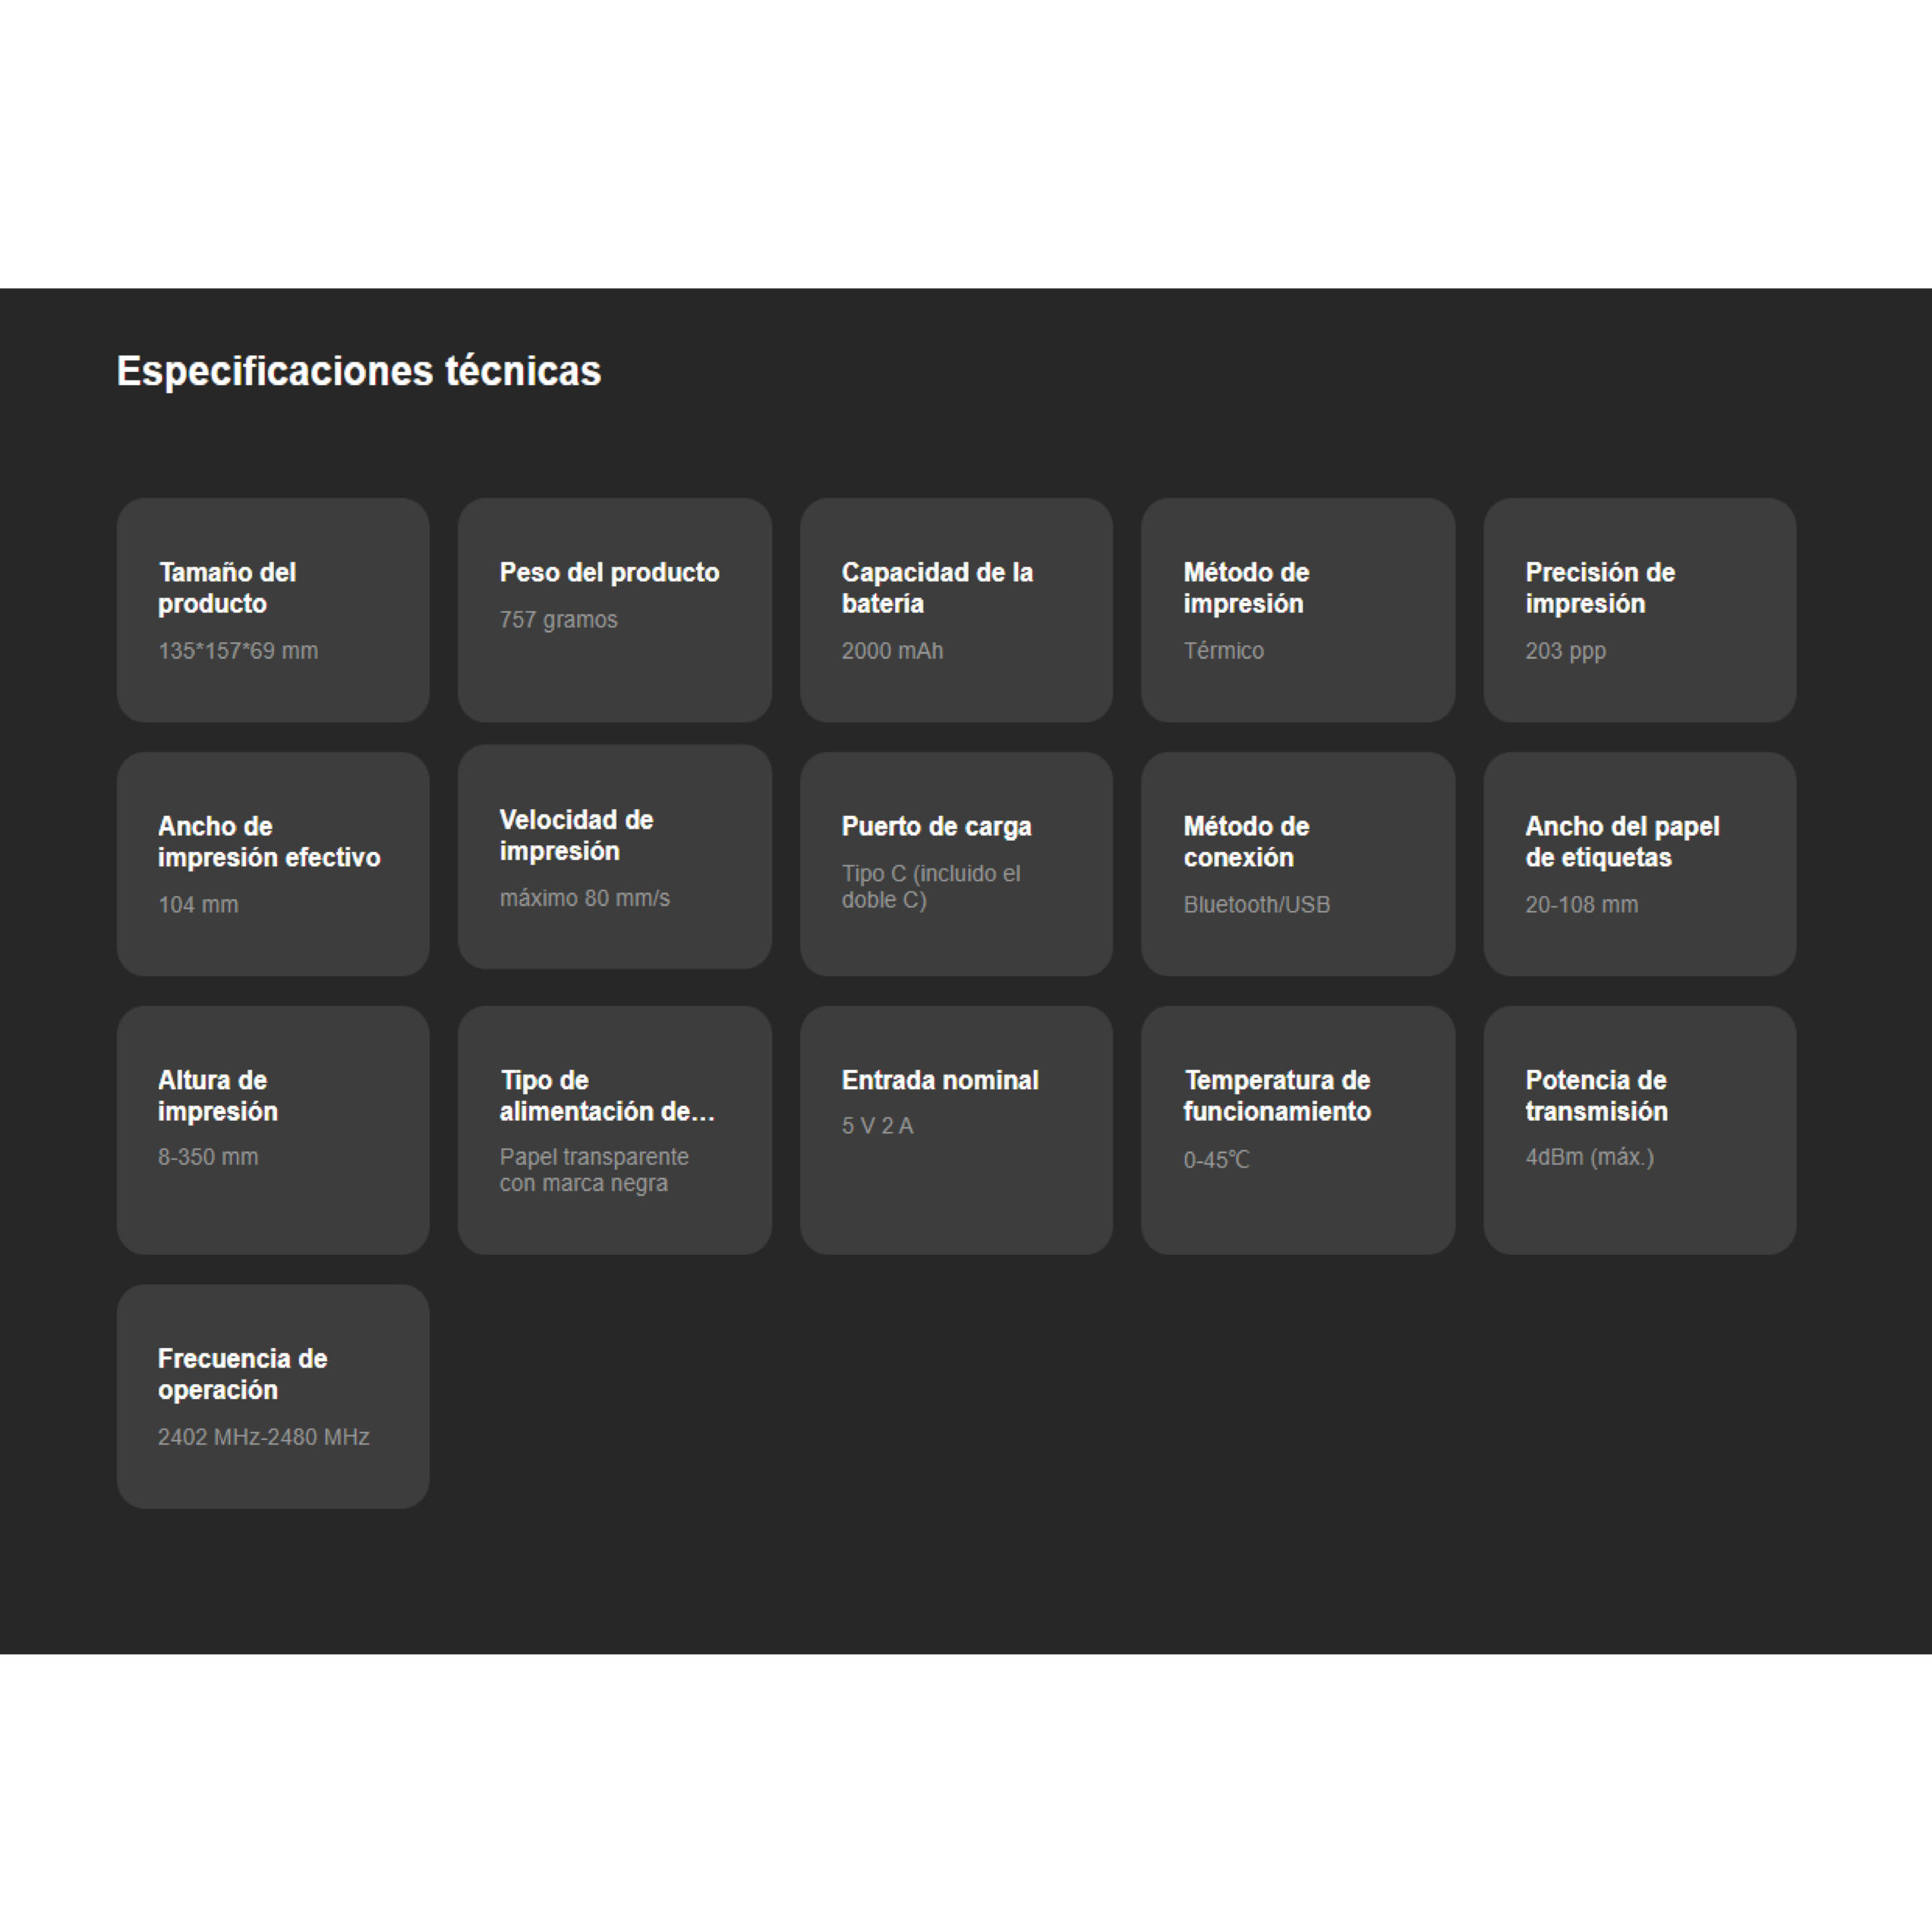
Task: Open the Método de conexión card
Action: click(1297, 864)
